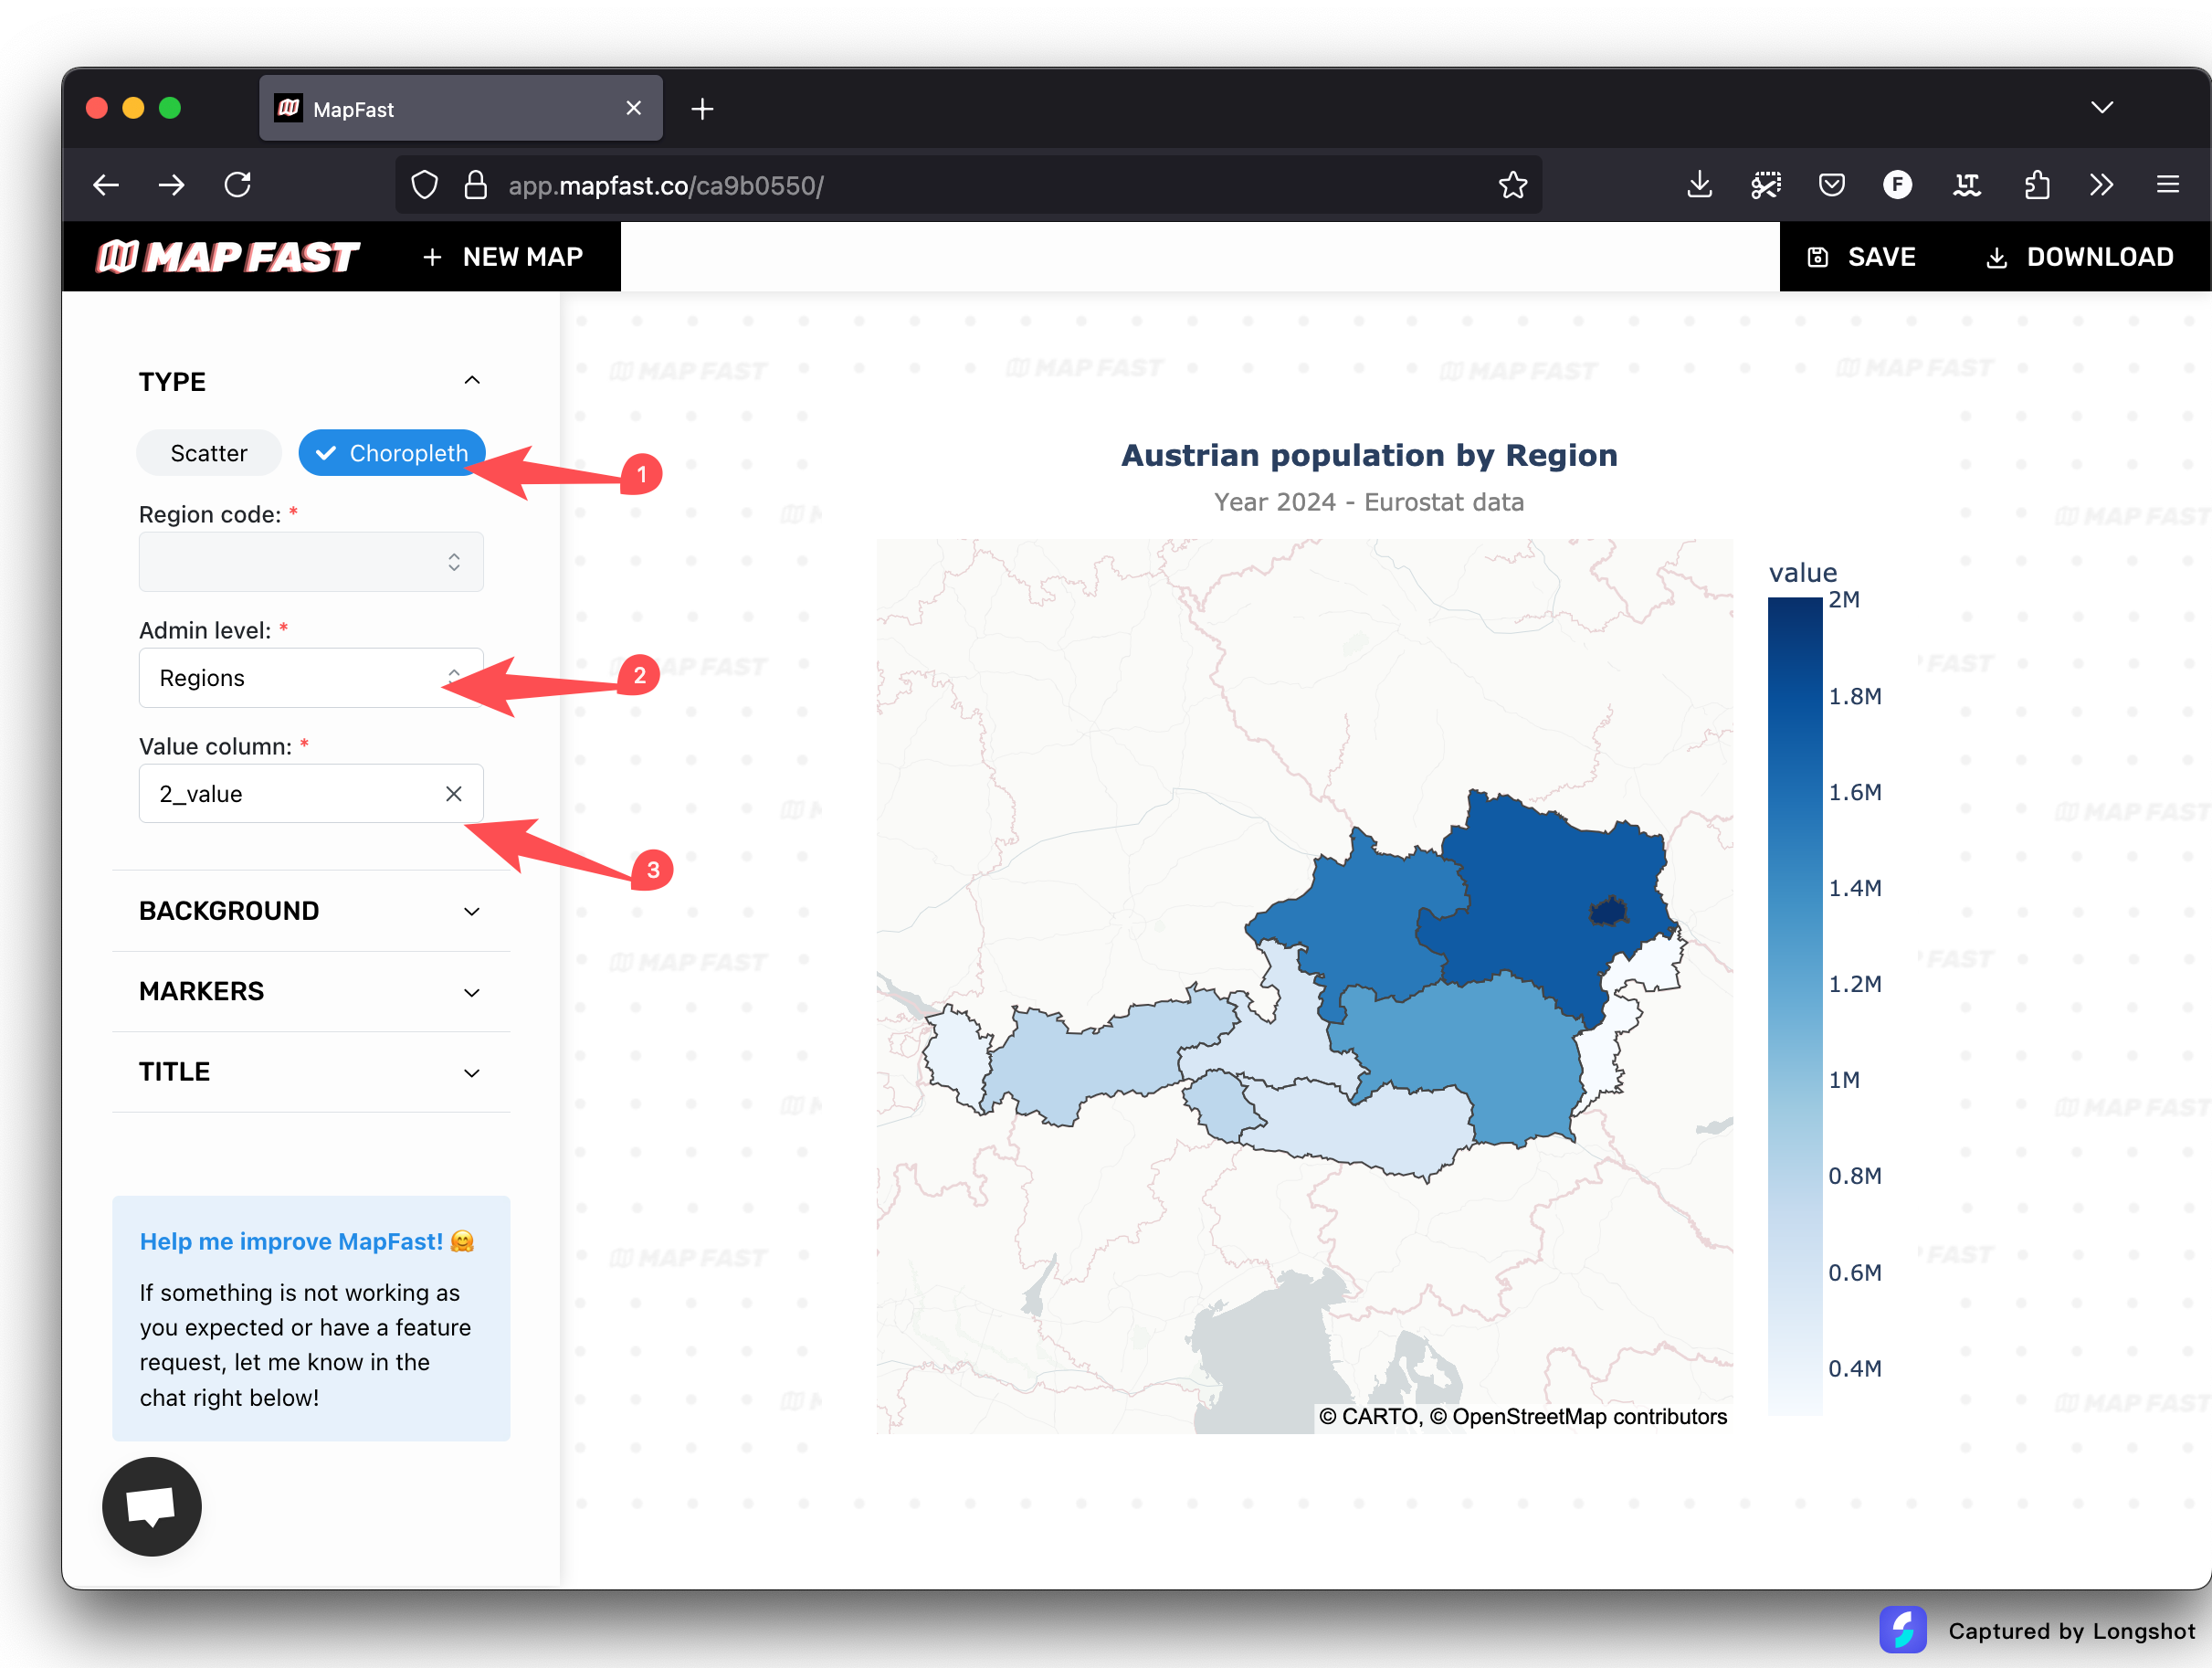
Task: Click the OpenStreetMap contributors attribution
Action: (1578, 1417)
